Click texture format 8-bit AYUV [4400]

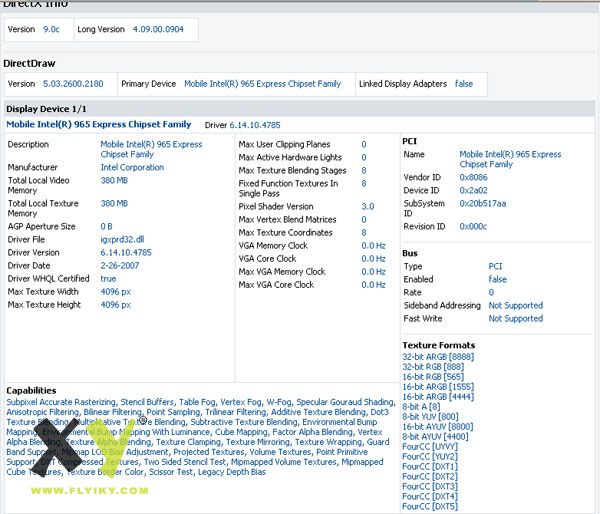coord(435,436)
